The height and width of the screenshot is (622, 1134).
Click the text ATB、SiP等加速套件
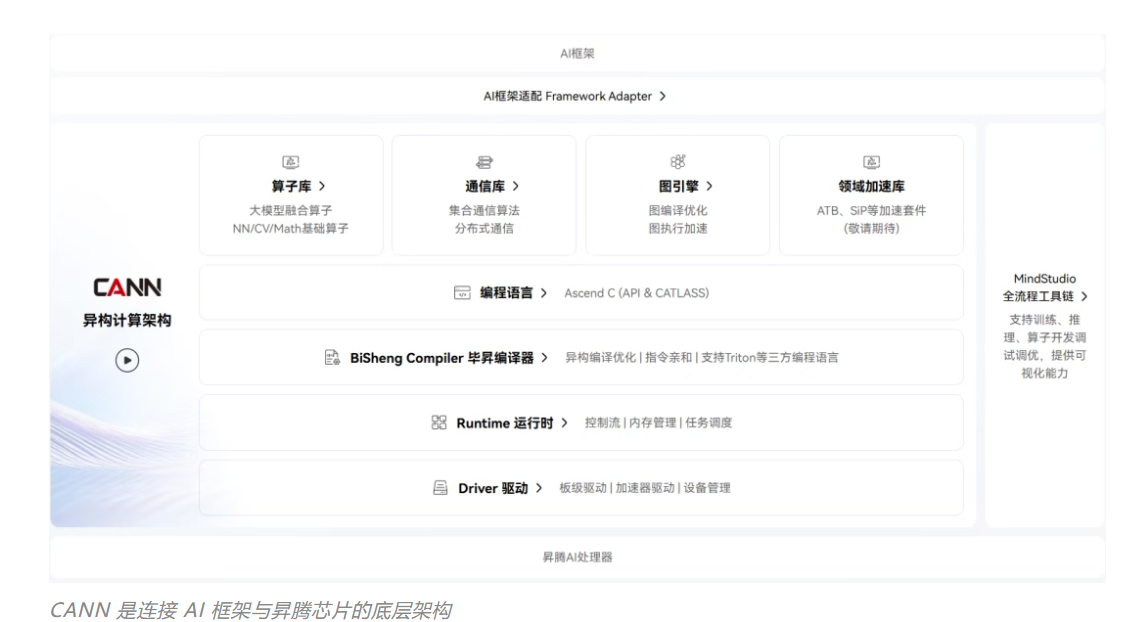(871, 210)
